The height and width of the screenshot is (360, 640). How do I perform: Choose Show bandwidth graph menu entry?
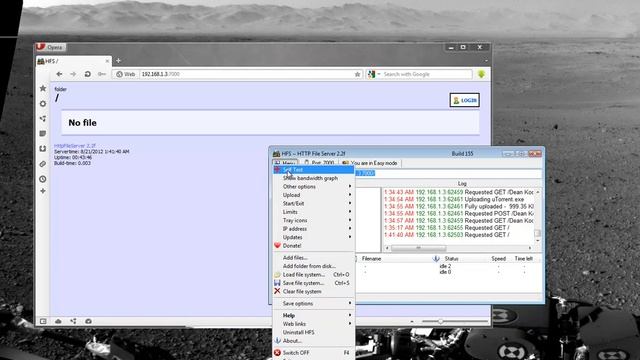click(313, 178)
